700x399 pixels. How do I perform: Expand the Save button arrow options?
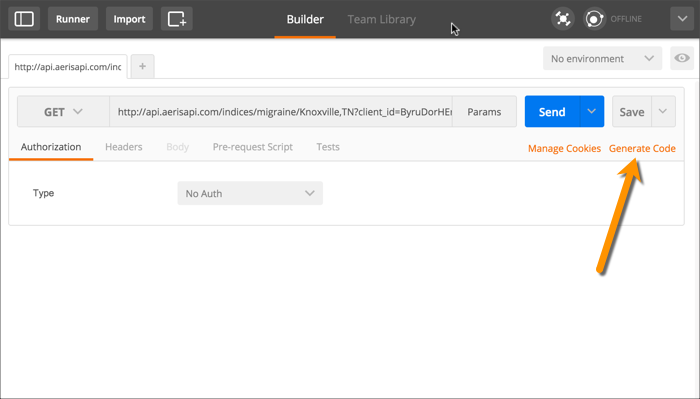[x=663, y=111]
